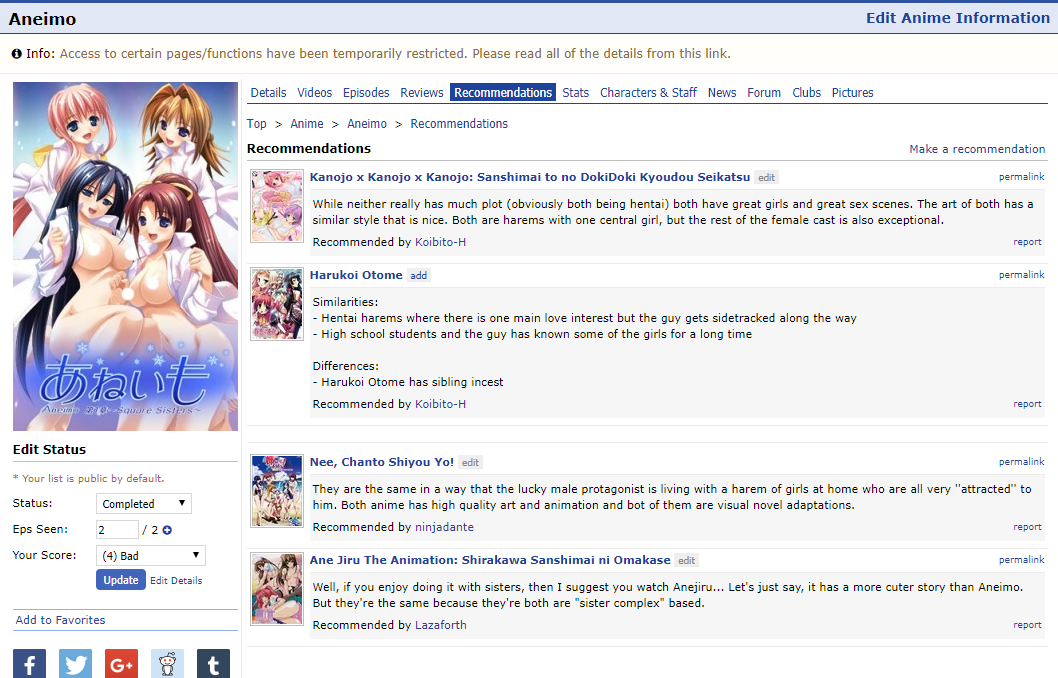Open the Forum tab
The width and height of the screenshot is (1058, 678).
point(764,92)
